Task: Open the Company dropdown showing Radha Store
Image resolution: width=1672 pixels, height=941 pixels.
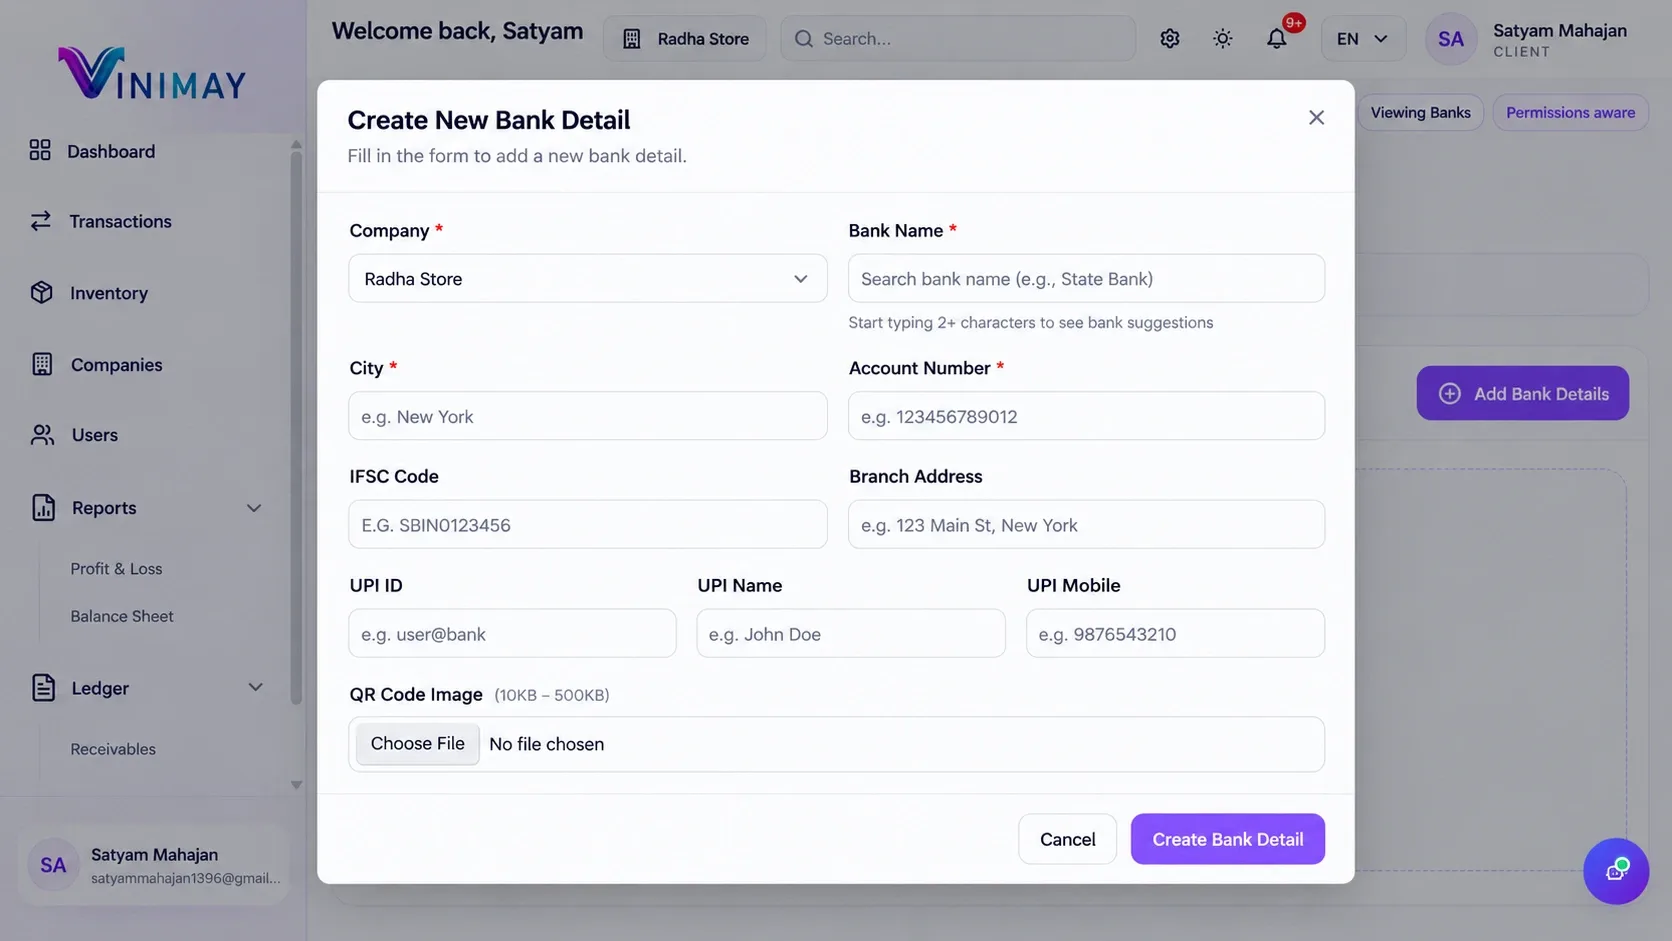Action: click(x=588, y=278)
